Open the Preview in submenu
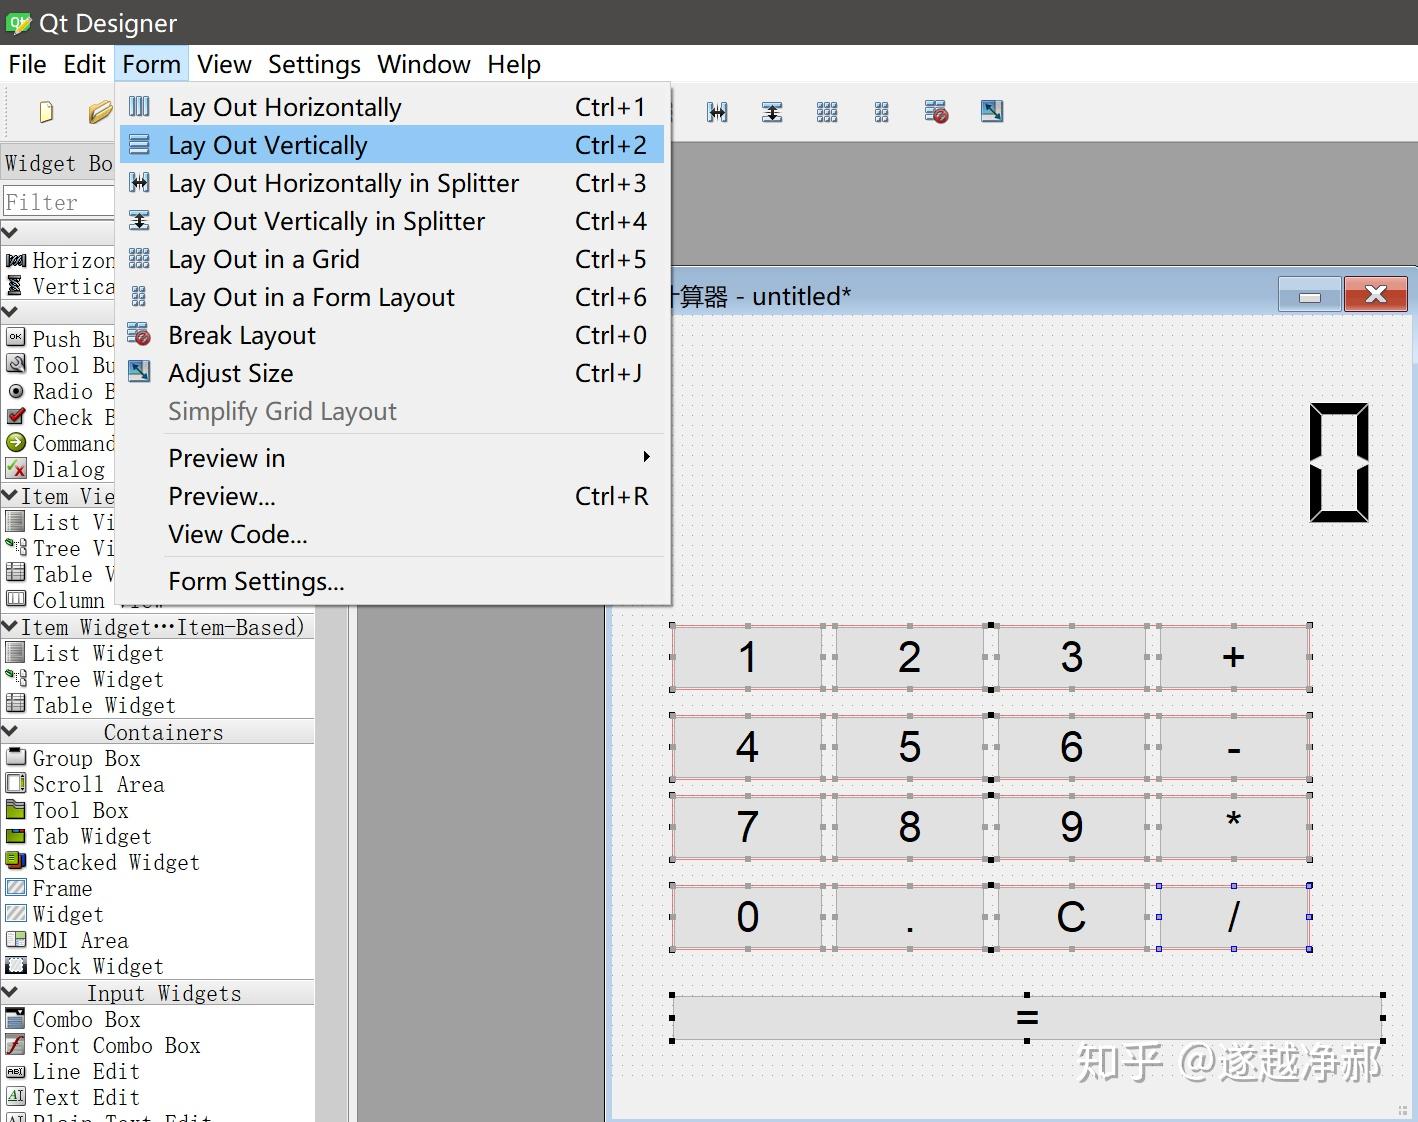The image size is (1418, 1122). [392, 458]
